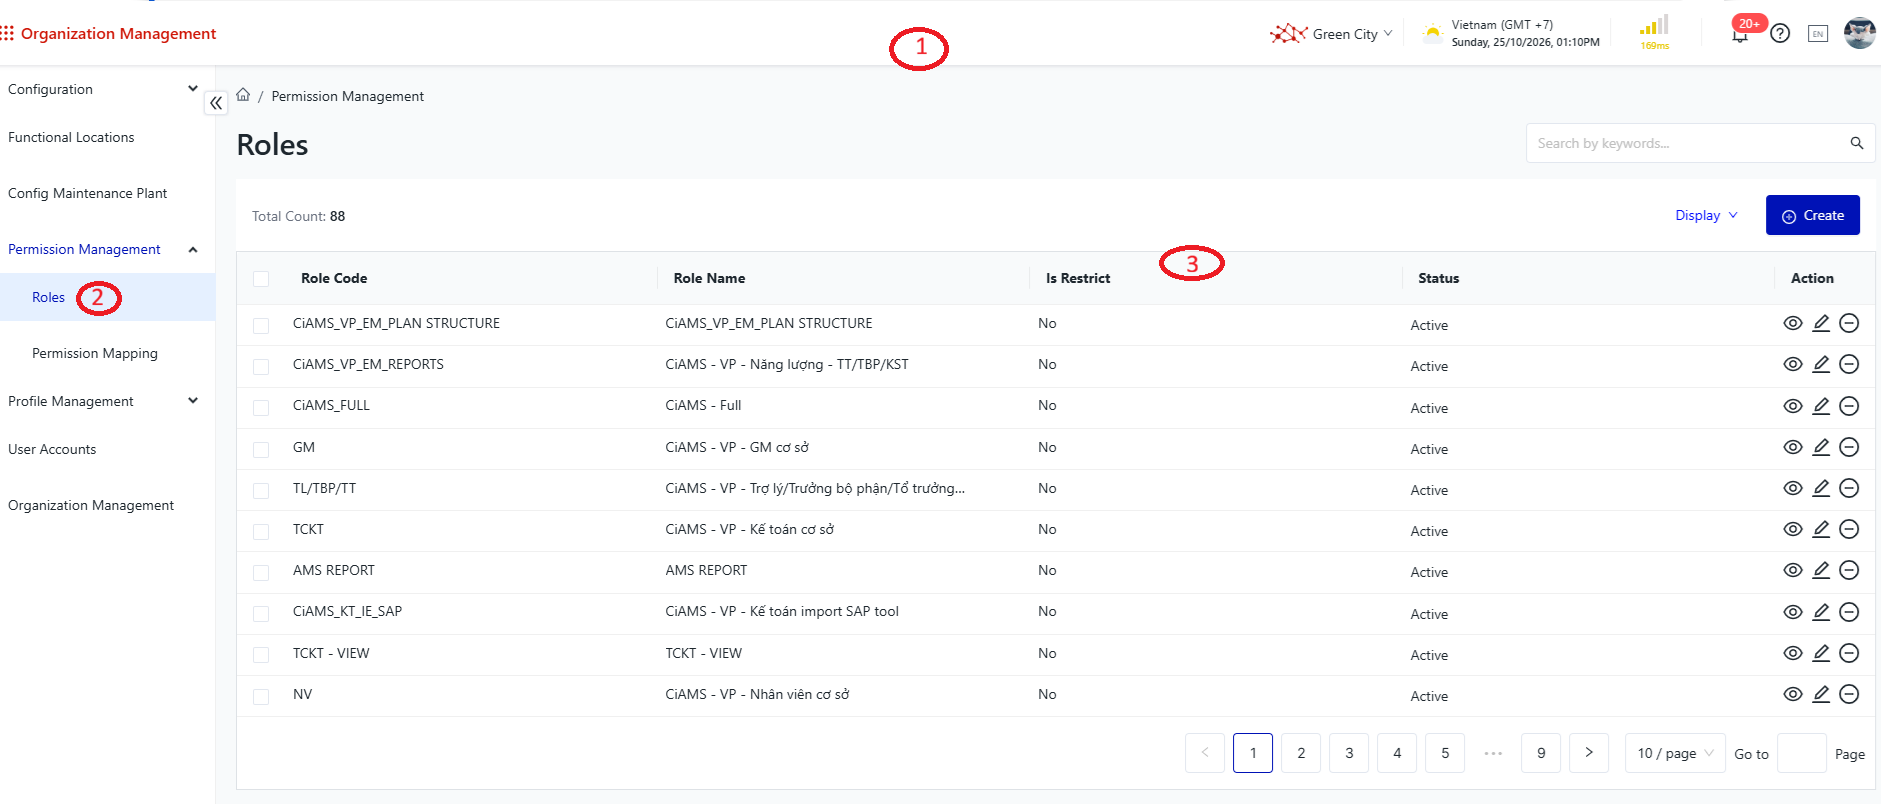Focus the Go to page input
The image size is (1881, 804).
[x=1802, y=753]
